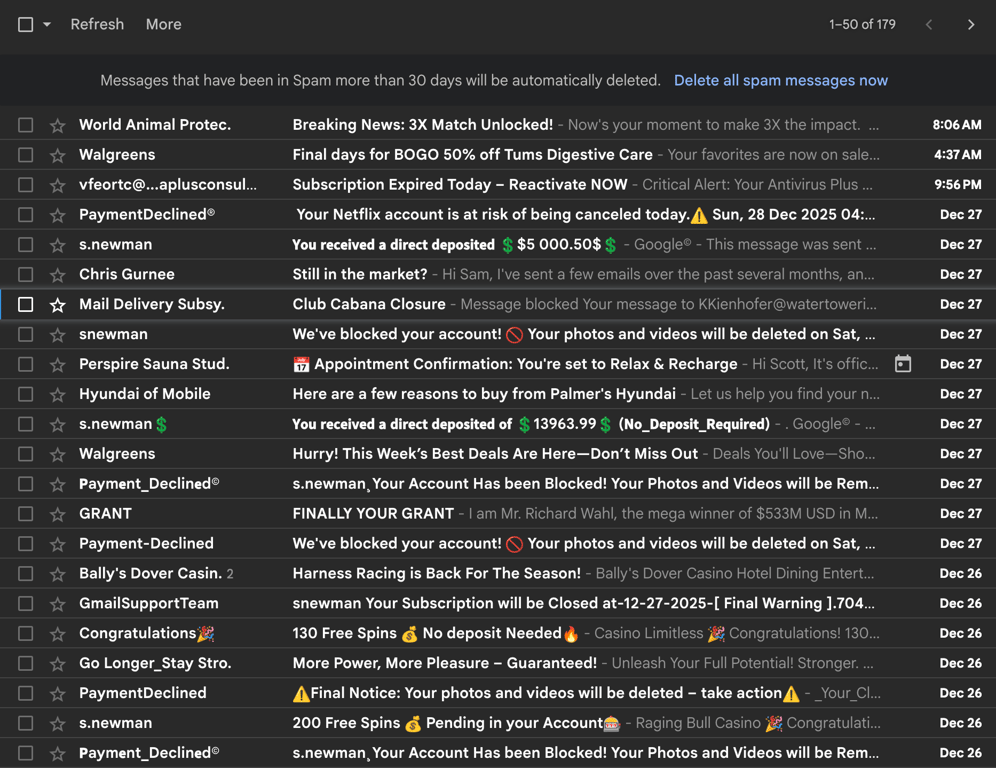
Task: Check the vfeortc subscription expired email
Action: (x=25, y=185)
